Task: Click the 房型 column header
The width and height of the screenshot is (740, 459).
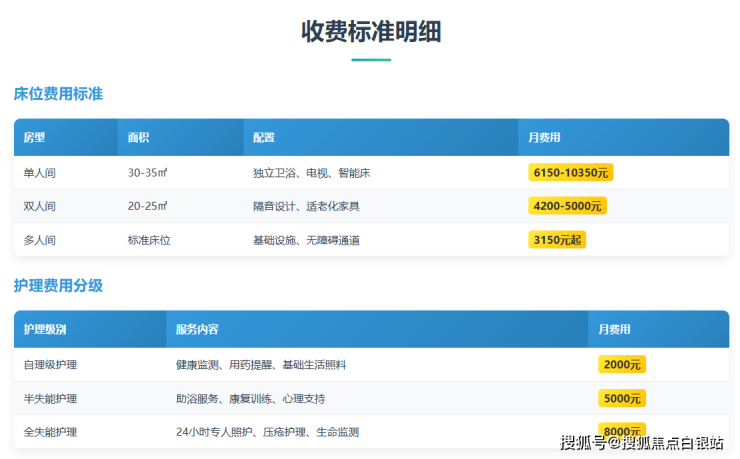Action: pyautogui.click(x=35, y=137)
